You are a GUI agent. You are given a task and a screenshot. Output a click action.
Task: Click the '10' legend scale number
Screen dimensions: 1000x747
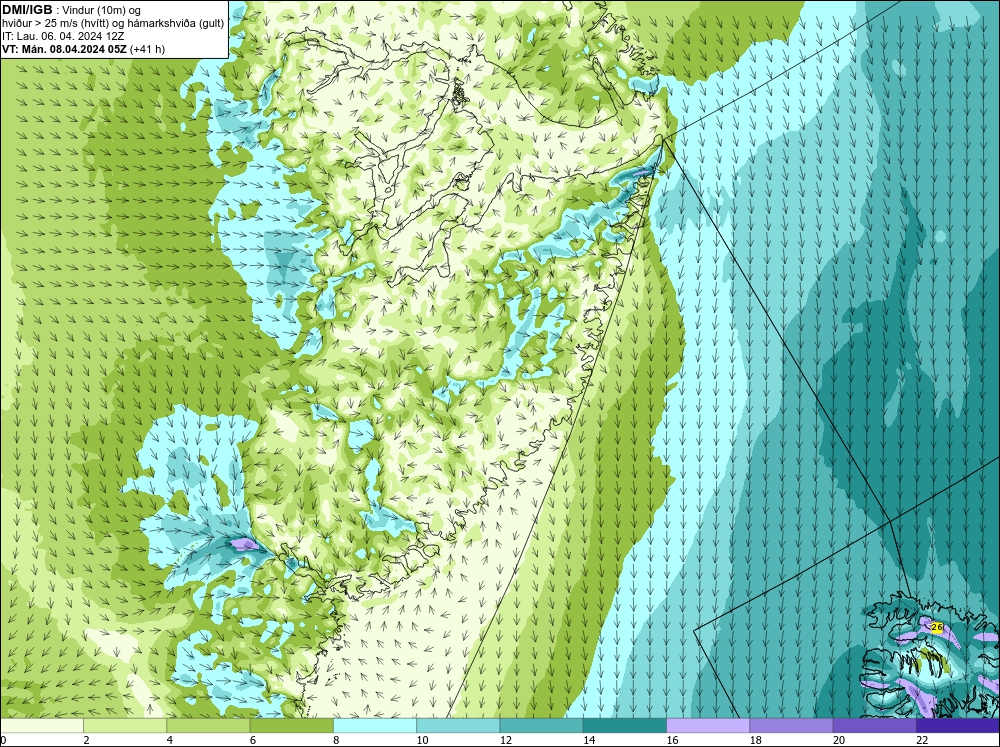click(x=422, y=740)
